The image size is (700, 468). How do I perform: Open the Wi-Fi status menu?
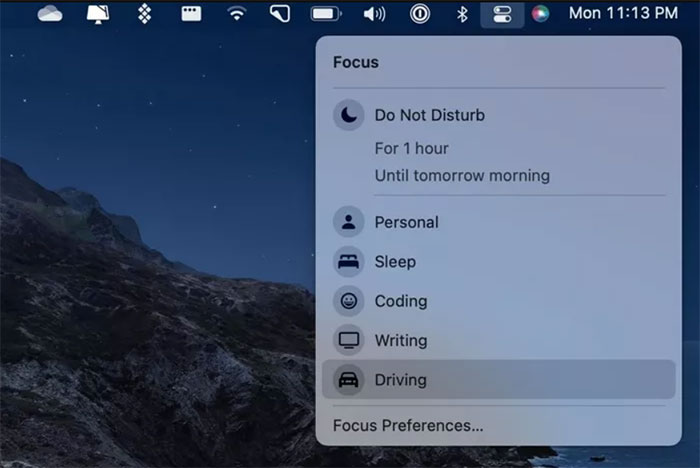click(x=236, y=14)
